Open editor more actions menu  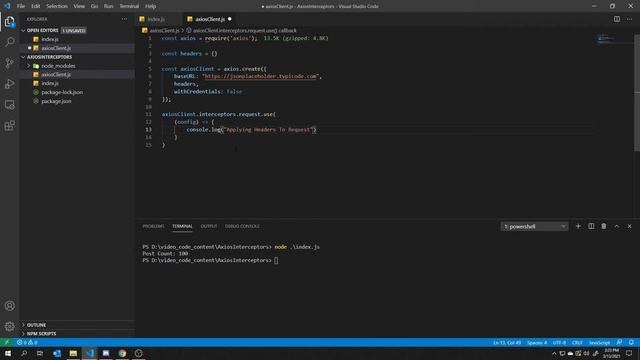[629, 19]
